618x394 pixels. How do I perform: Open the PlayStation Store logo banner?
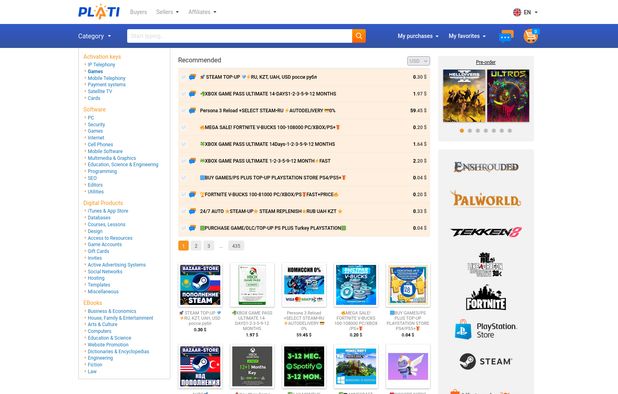pos(486,330)
